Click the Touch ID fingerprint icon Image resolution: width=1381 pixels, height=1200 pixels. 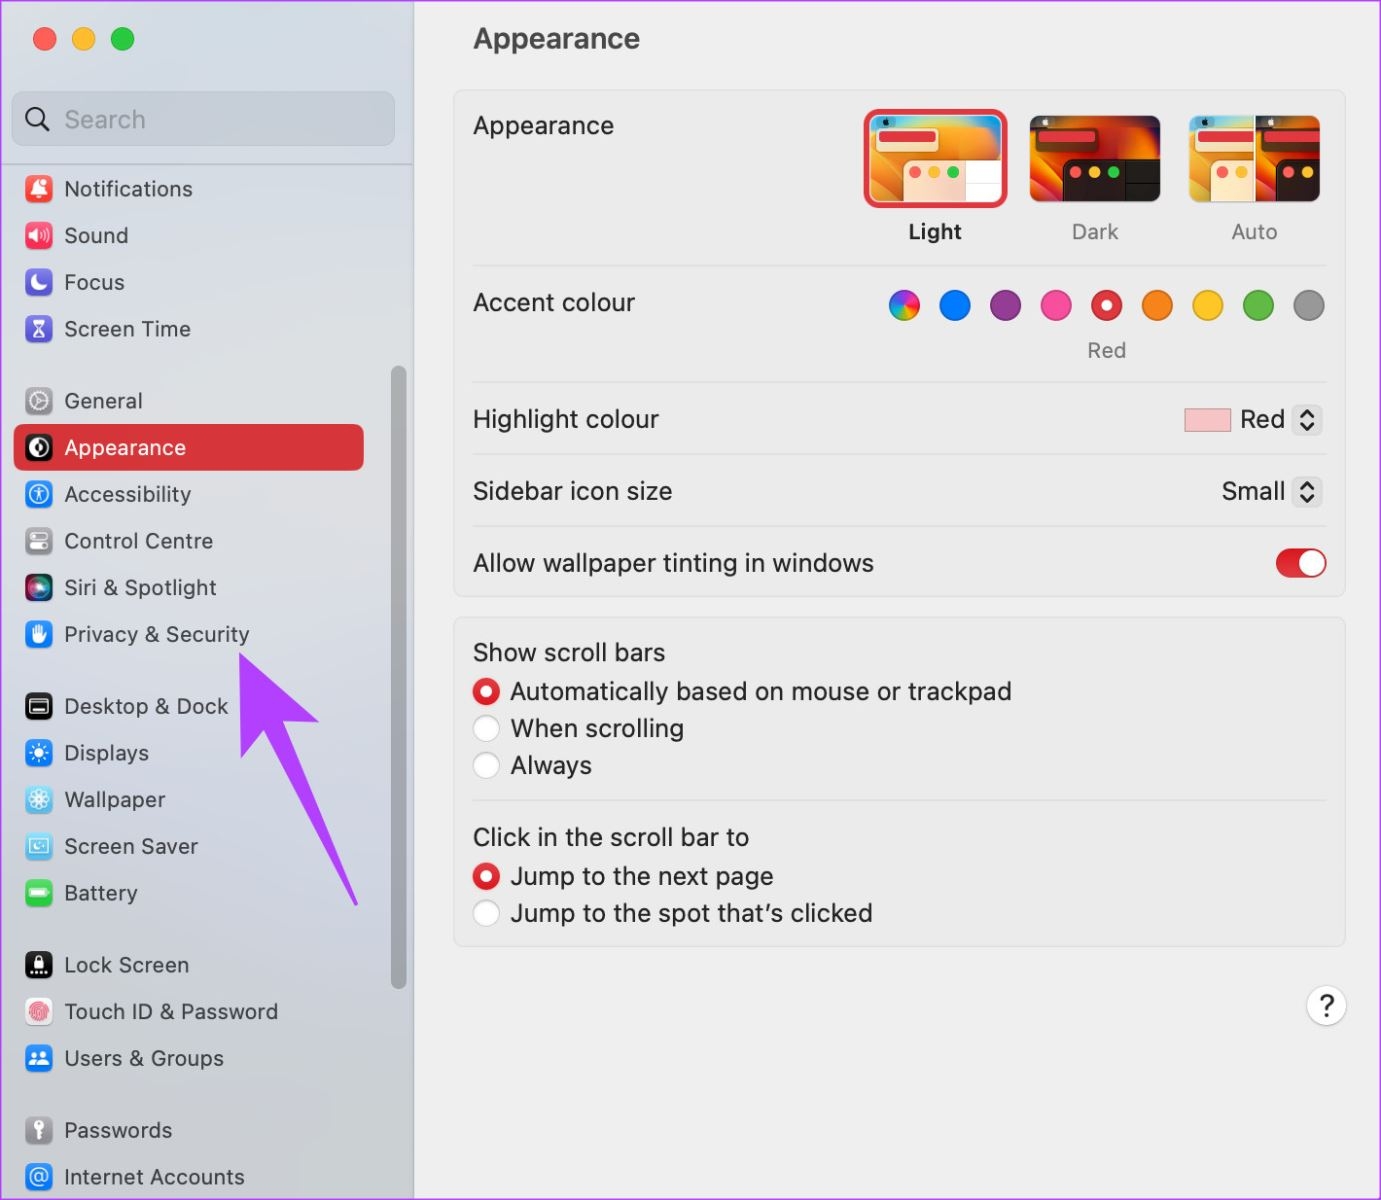(x=39, y=1012)
